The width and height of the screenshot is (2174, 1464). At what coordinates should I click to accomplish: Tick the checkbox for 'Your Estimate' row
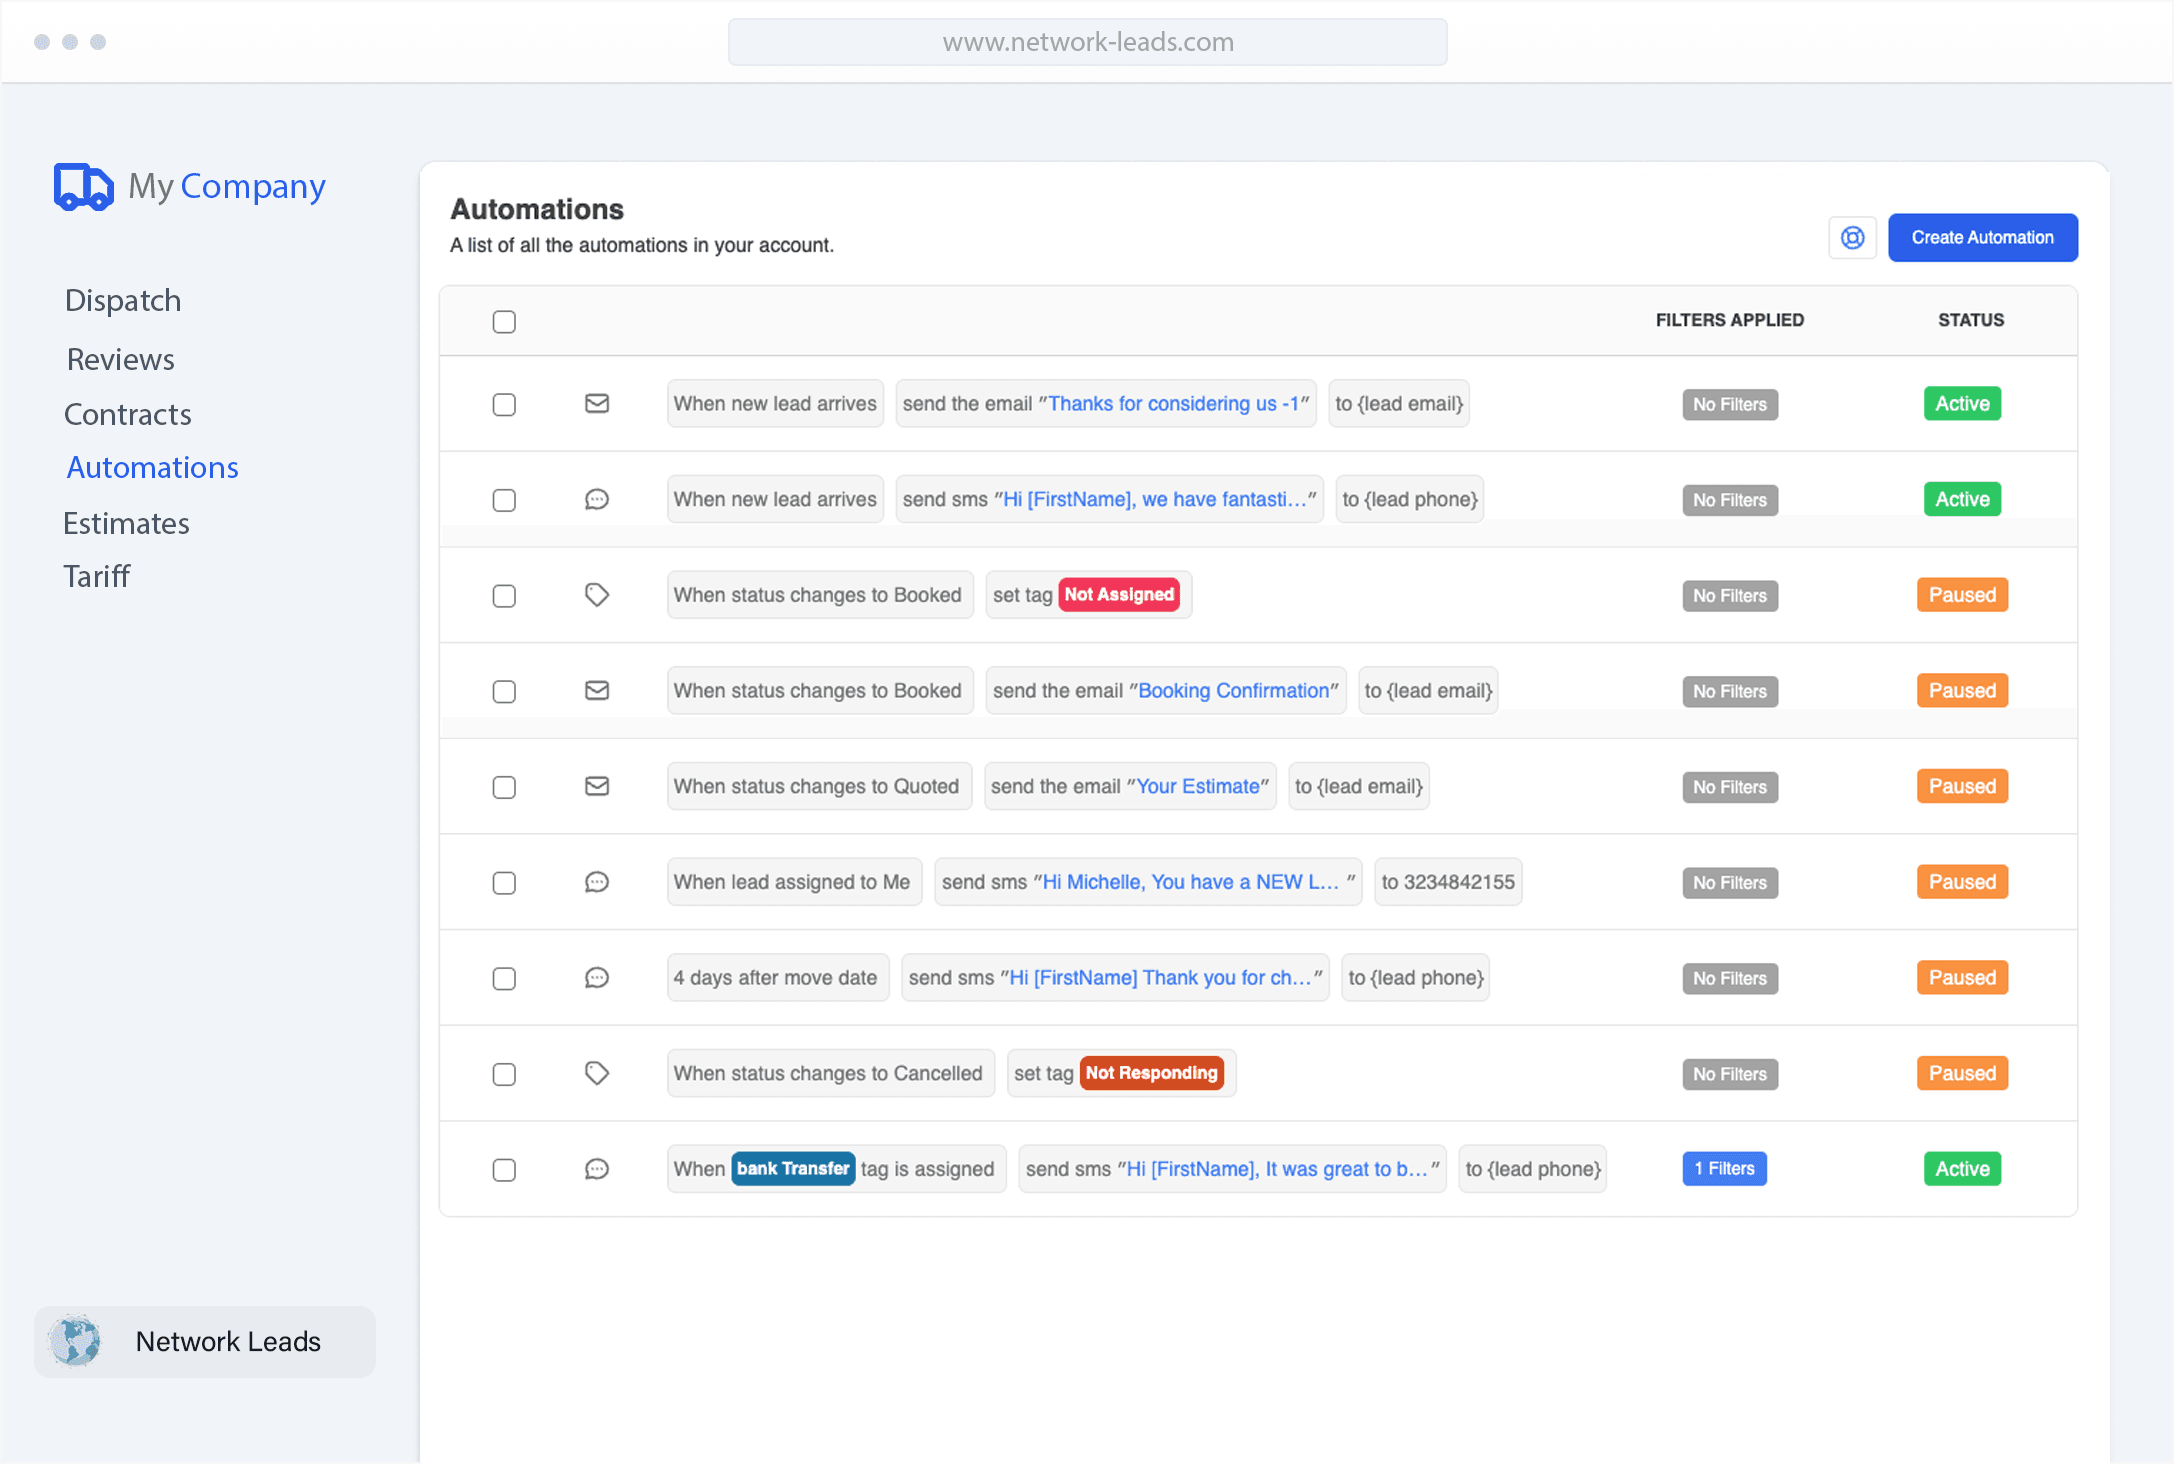(x=504, y=788)
